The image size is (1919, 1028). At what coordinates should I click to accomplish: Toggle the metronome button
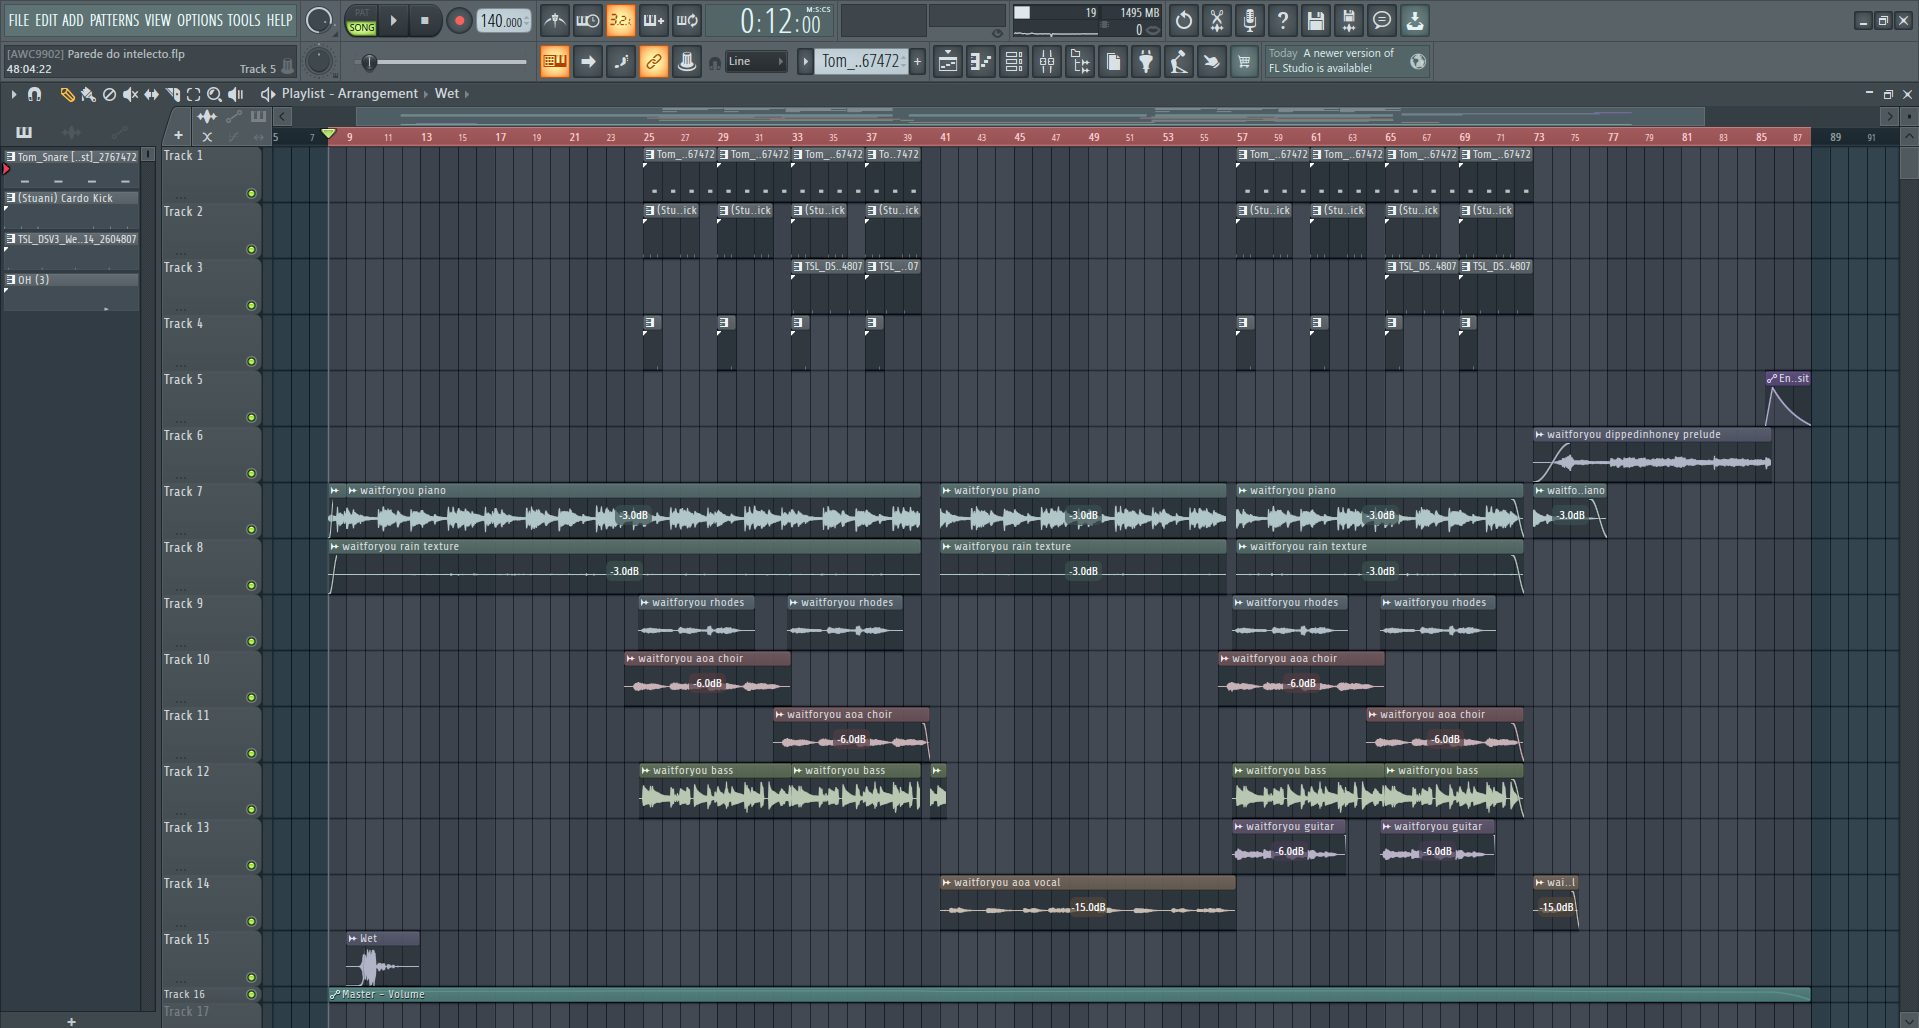tap(555, 20)
